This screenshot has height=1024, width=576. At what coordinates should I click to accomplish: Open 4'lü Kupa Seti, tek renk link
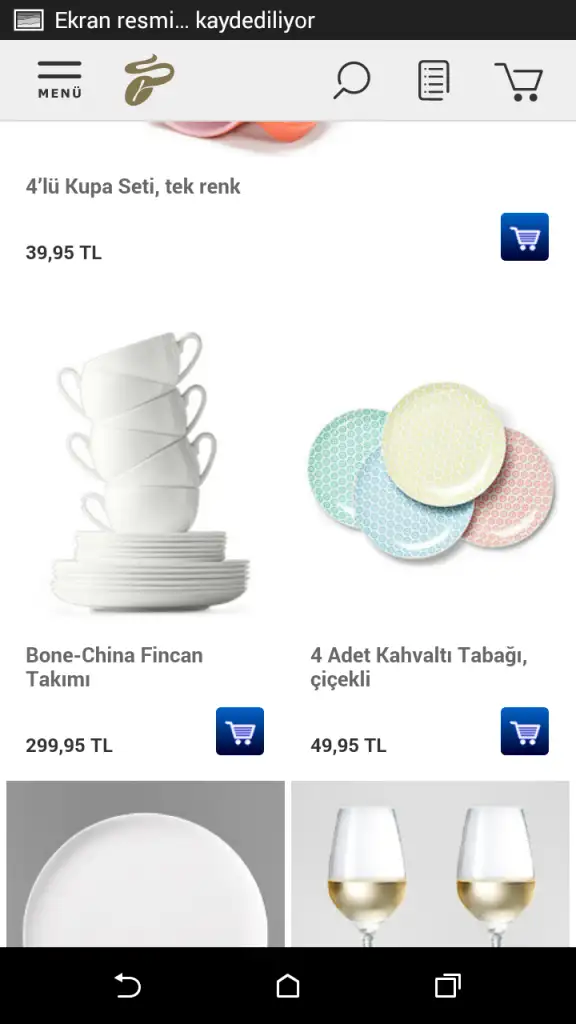tap(133, 186)
